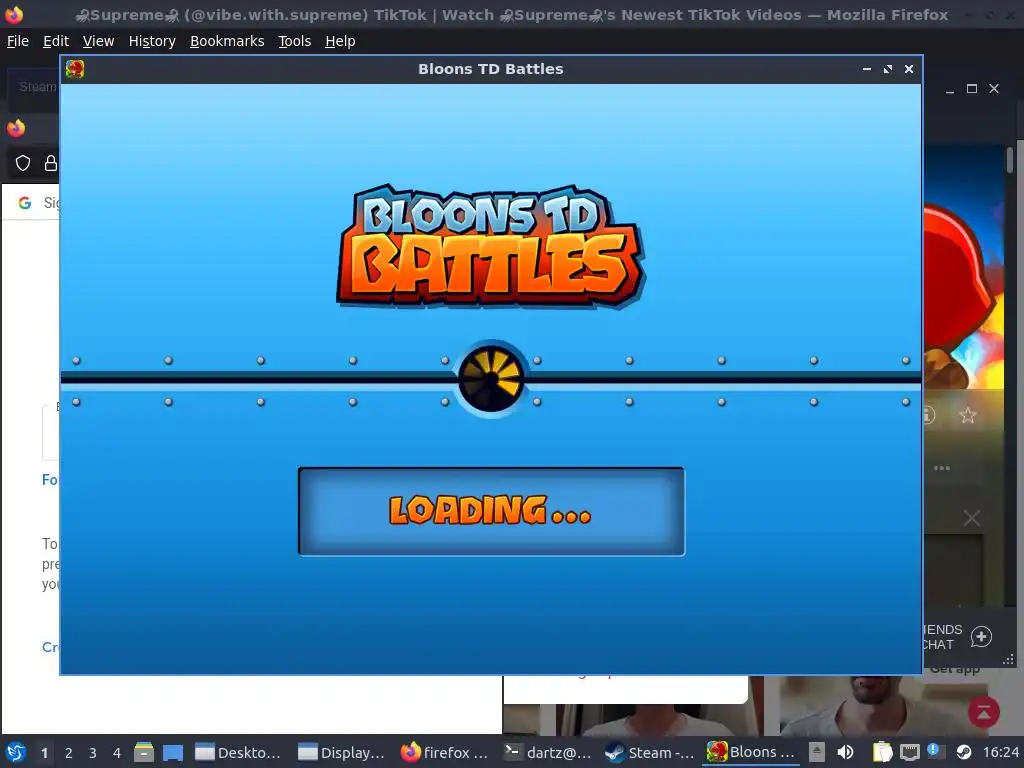This screenshot has width=1024, height=768.
Task: Open the Edit menu in Firefox
Action: [56, 41]
